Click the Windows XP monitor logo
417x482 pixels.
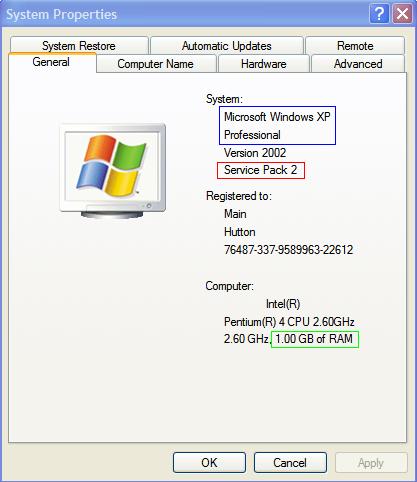click(113, 171)
